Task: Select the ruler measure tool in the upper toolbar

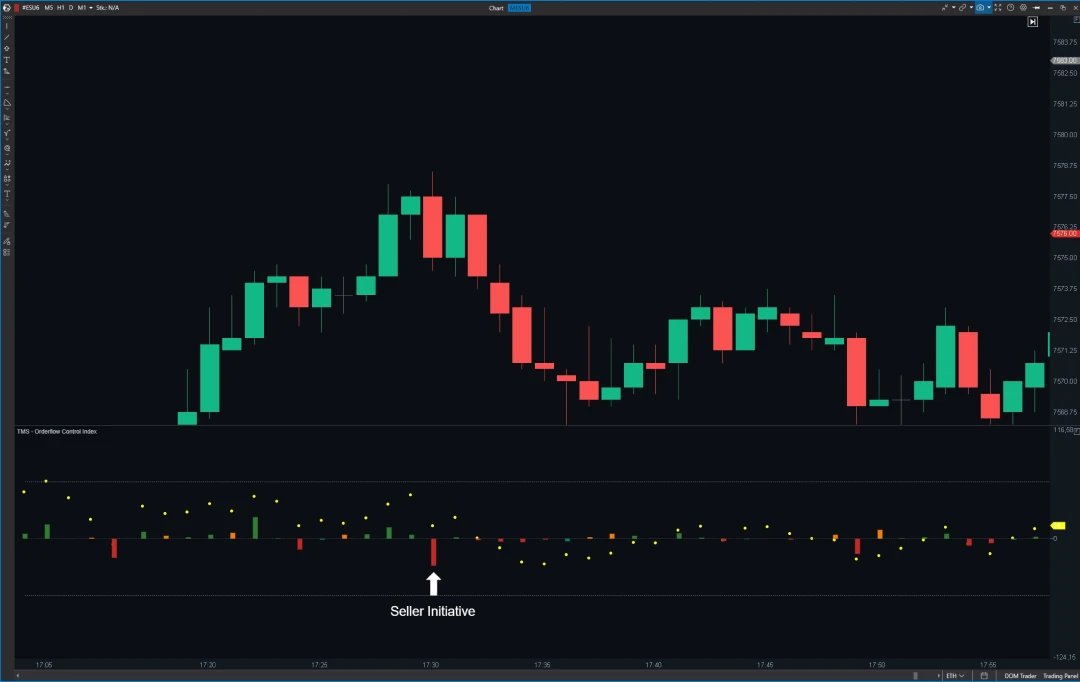Action: [x=7, y=71]
